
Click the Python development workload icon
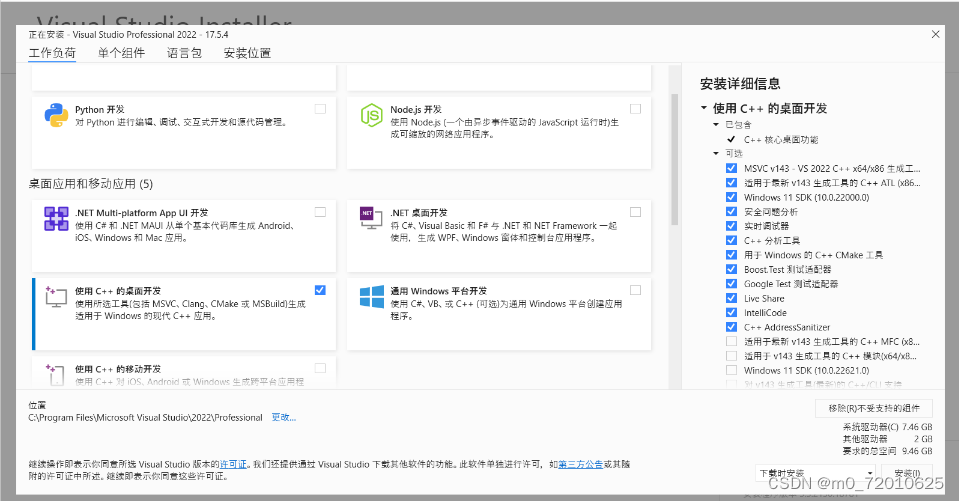56,115
